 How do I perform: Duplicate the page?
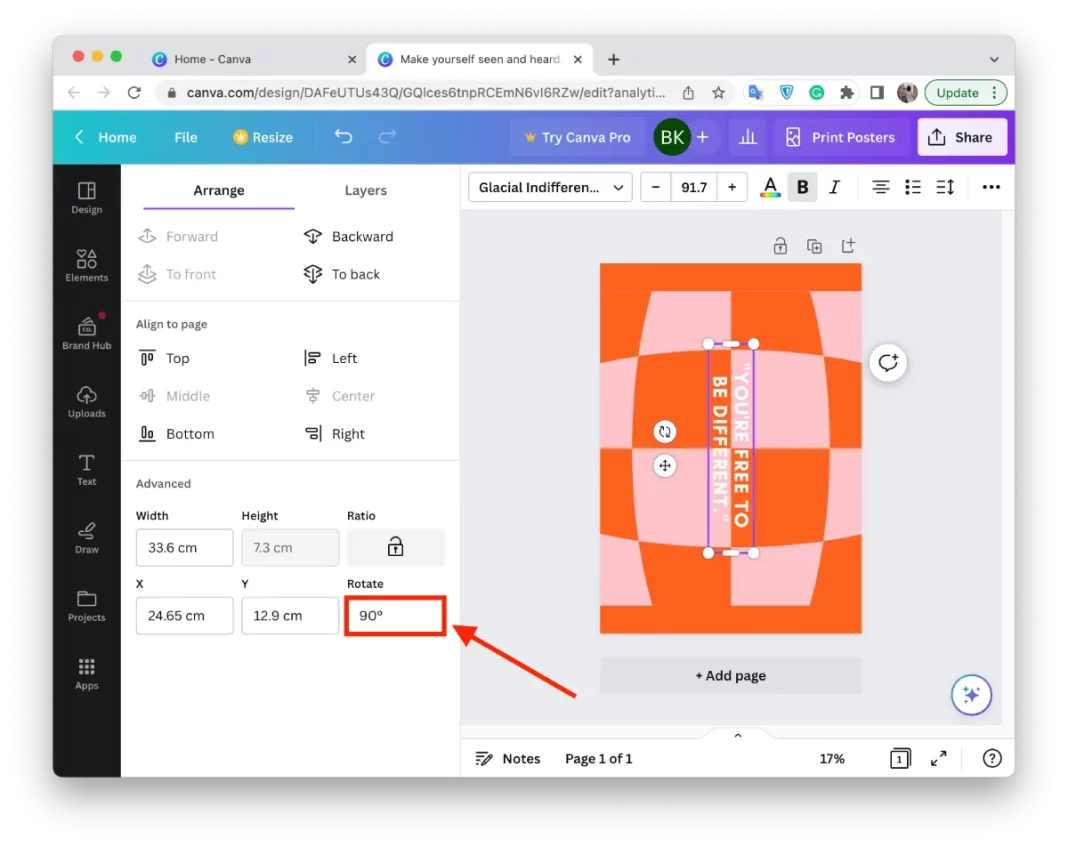(814, 246)
